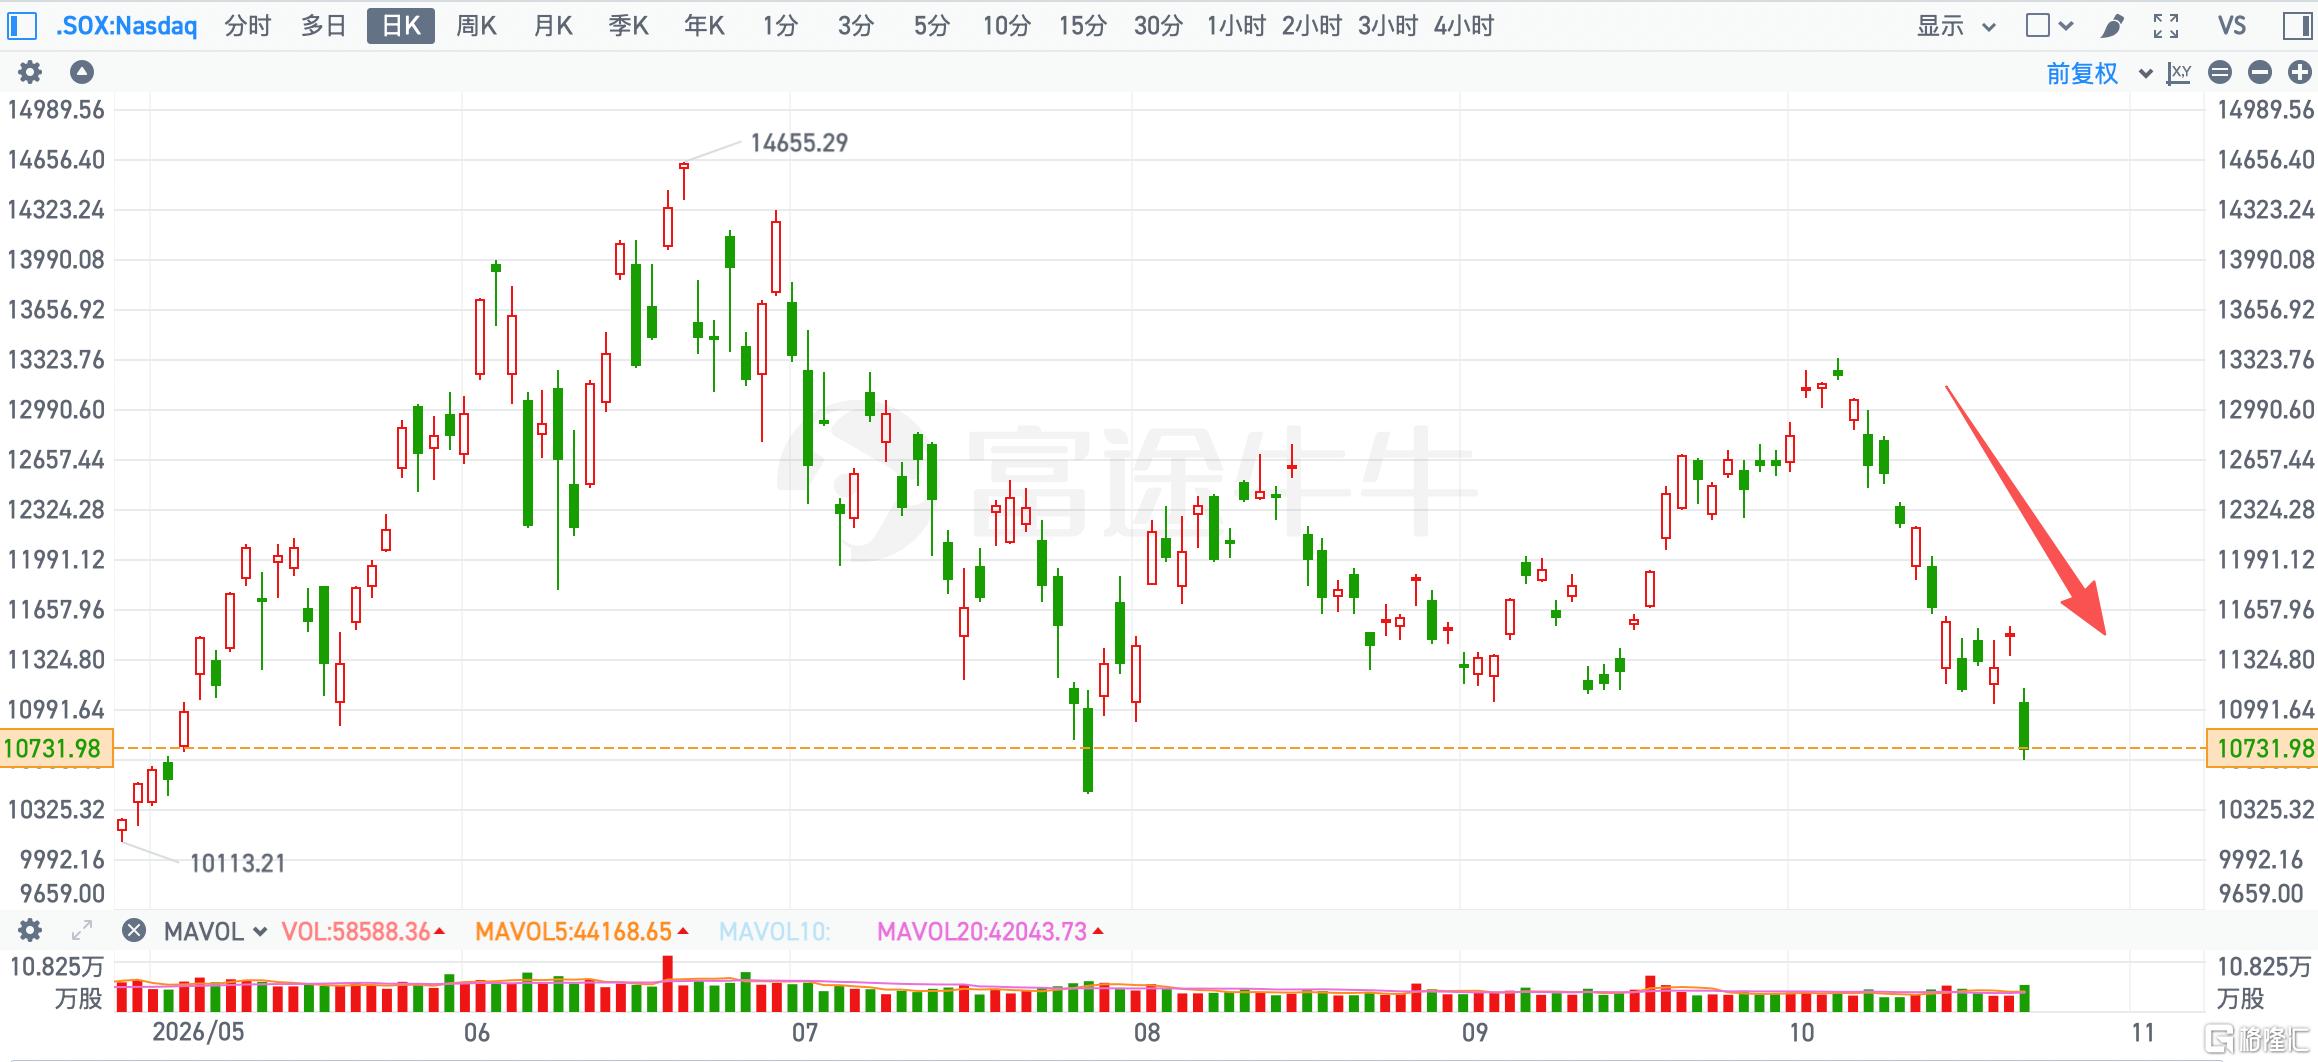This screenshot has height=1062, width=2318.
Task: Expand the 显示 display dropdown
Action: 1956,26
